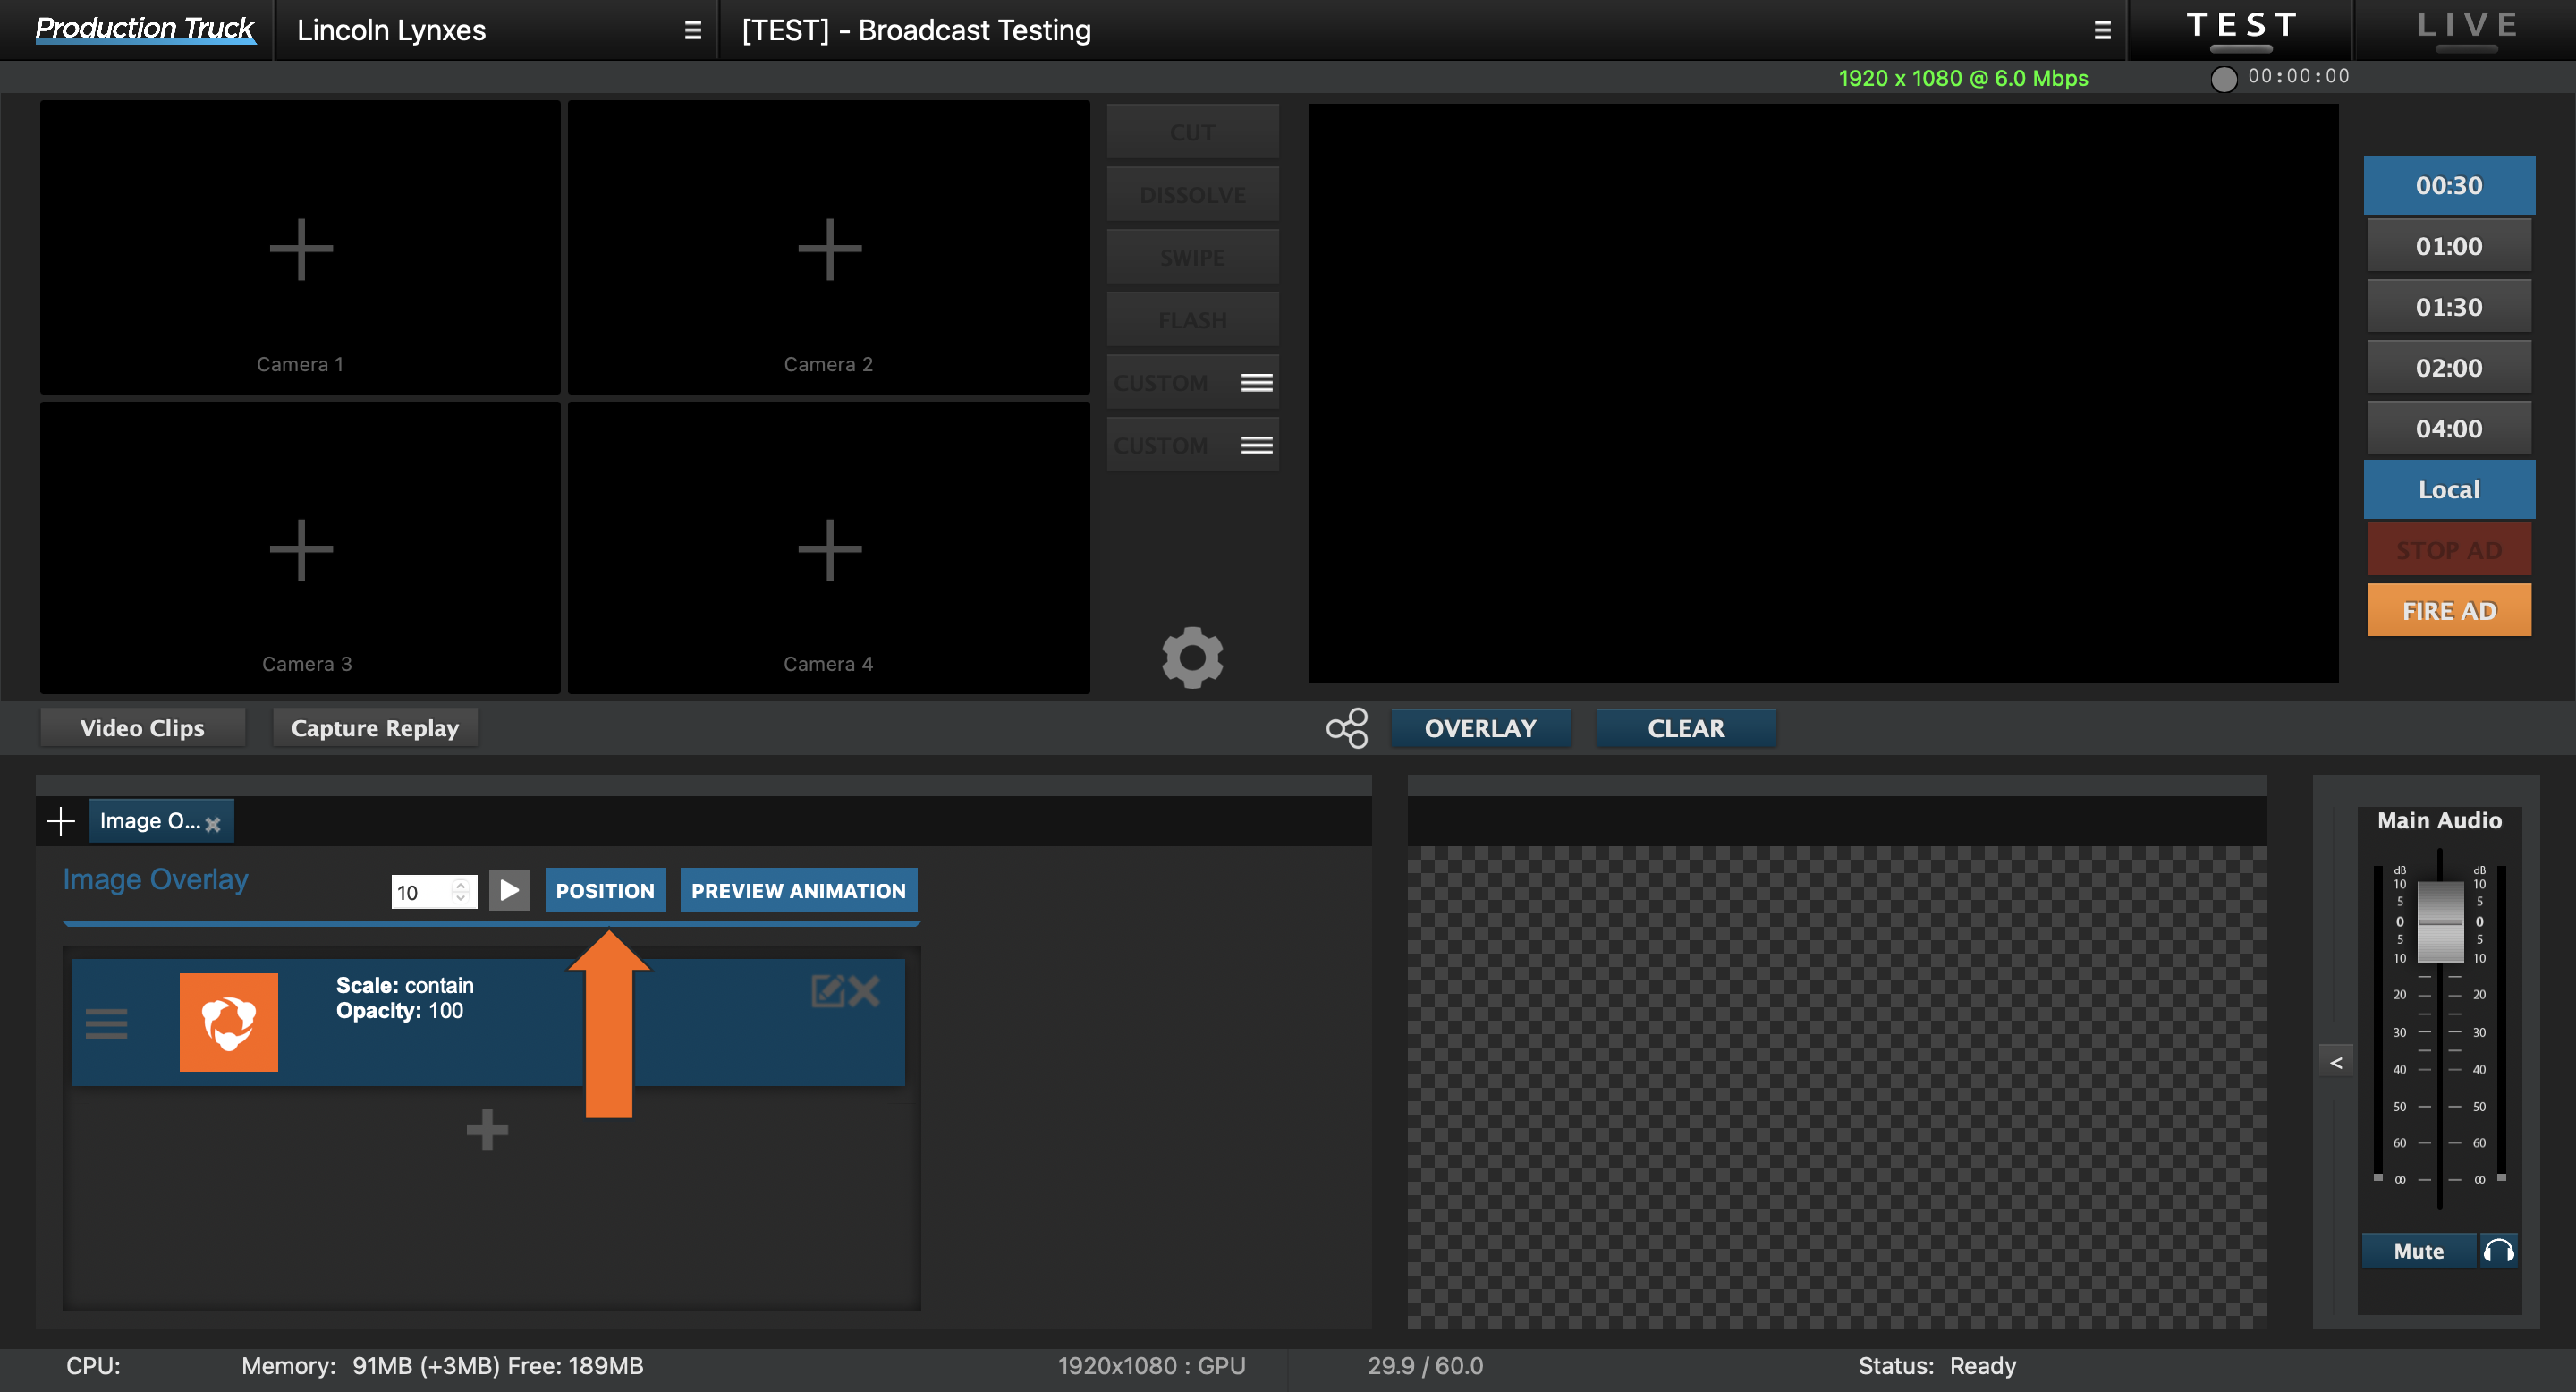
Task: Click the FIRE AD button
Action: pyautogui.click(x=2448, y=610)
